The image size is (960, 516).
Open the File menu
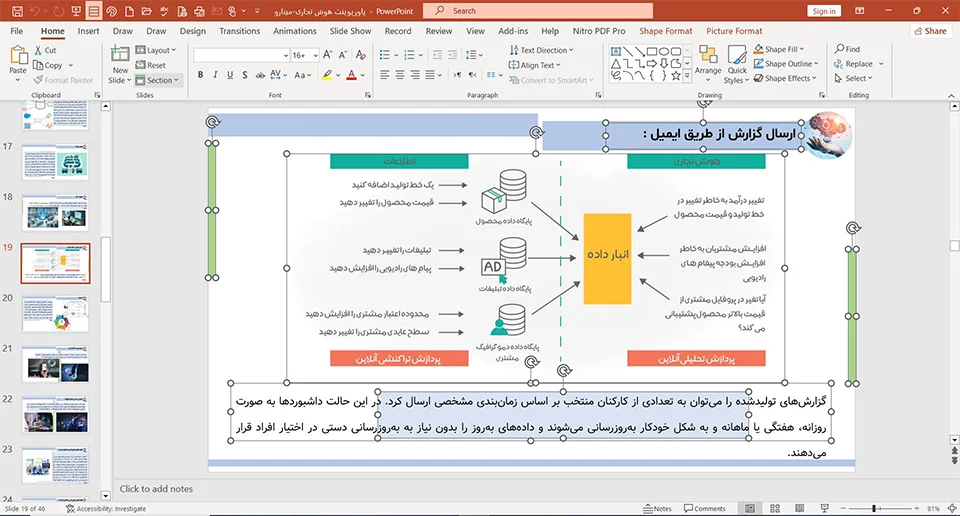click(x=17, y=31)
